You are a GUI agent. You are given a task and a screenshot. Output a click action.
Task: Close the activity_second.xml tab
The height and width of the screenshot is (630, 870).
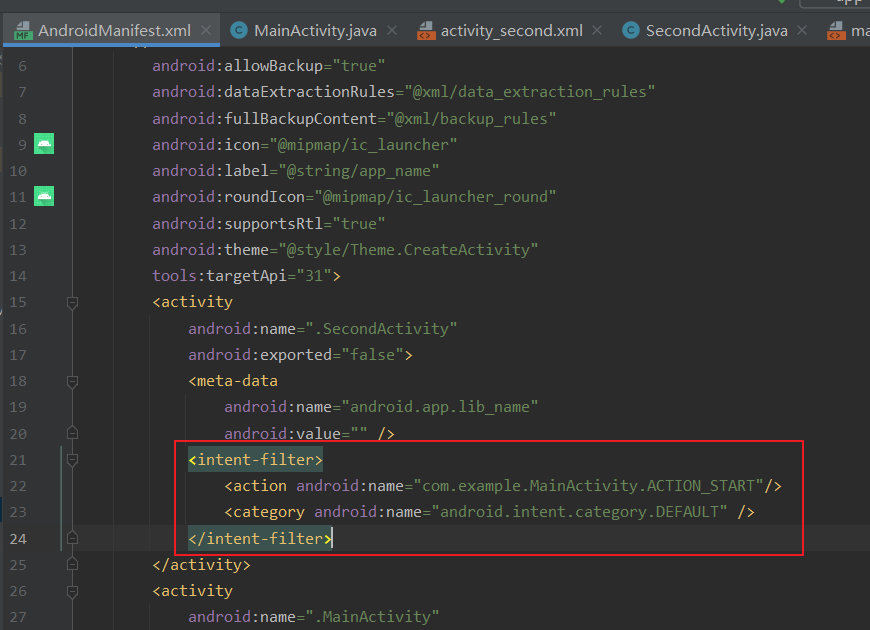click(x=596, y=31)
